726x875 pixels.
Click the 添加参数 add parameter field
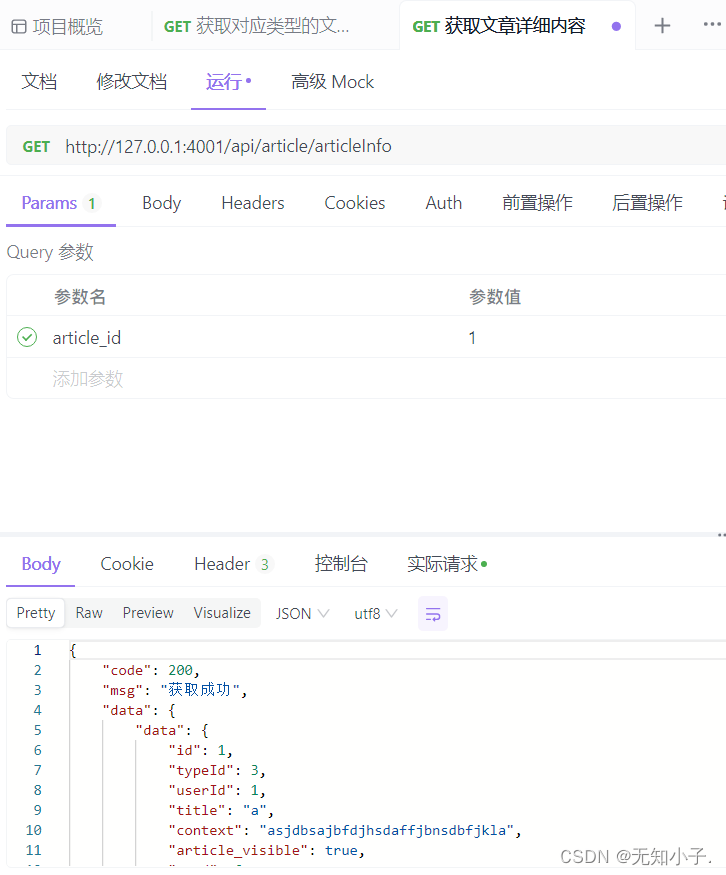click(x=88, y=379)
